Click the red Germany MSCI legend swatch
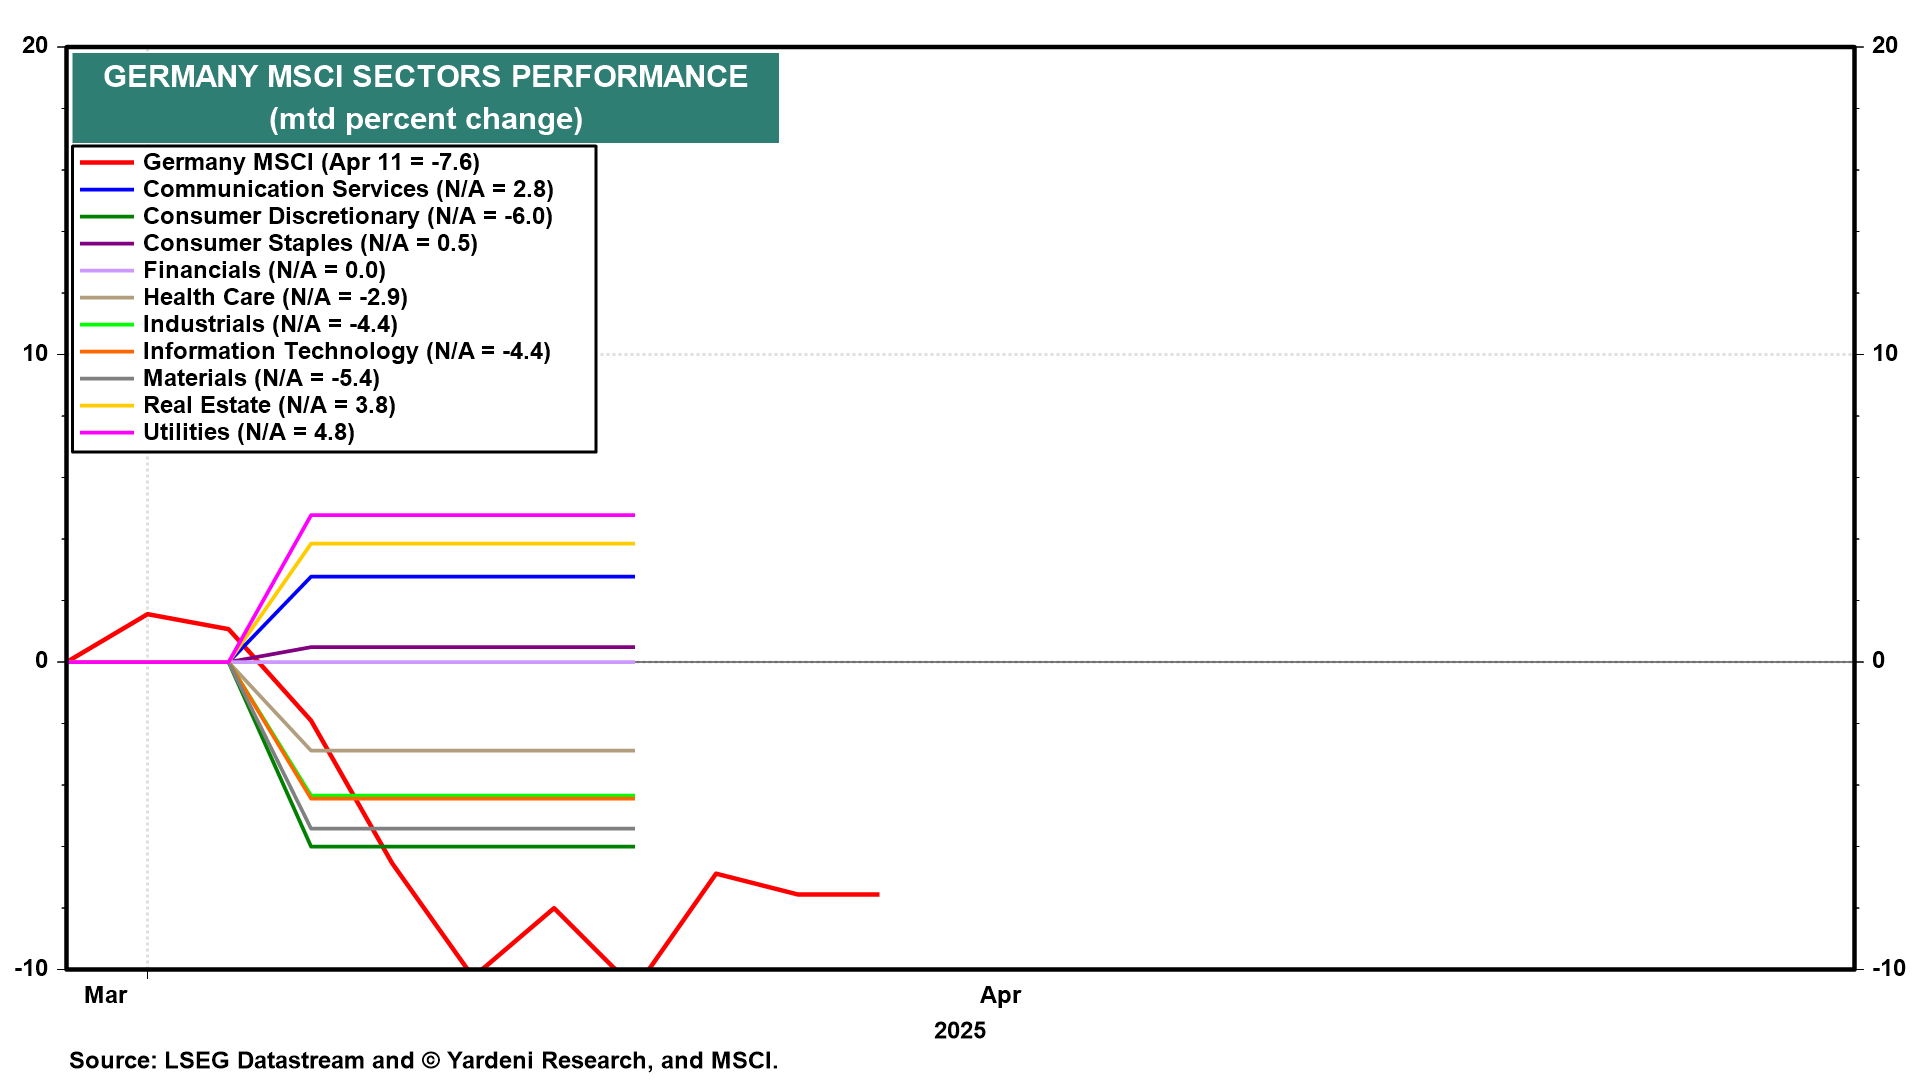 tap(106, 162)
